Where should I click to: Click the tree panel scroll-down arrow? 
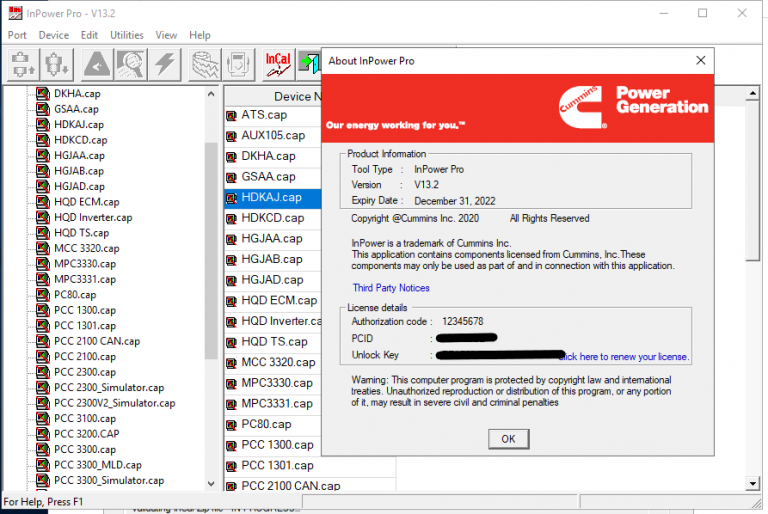click(211, 484)
